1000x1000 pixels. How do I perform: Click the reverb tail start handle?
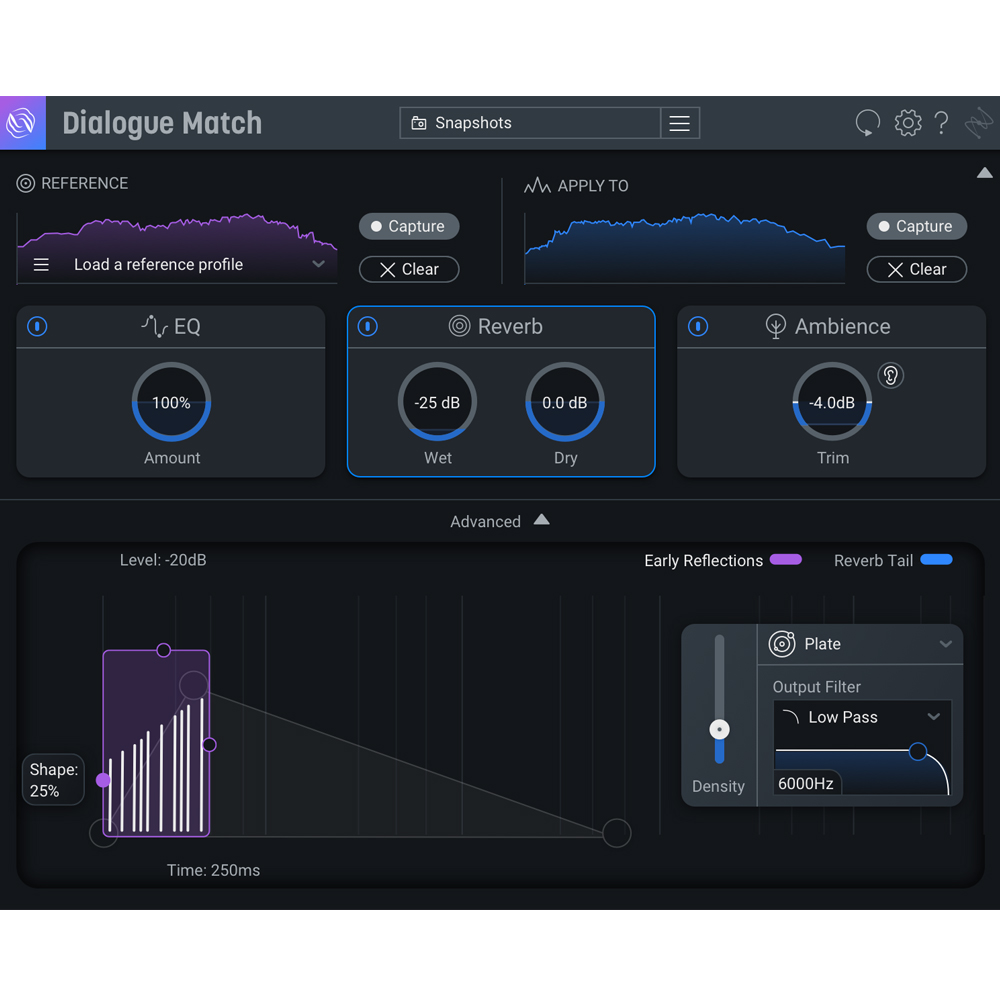(x=103, y=833)
